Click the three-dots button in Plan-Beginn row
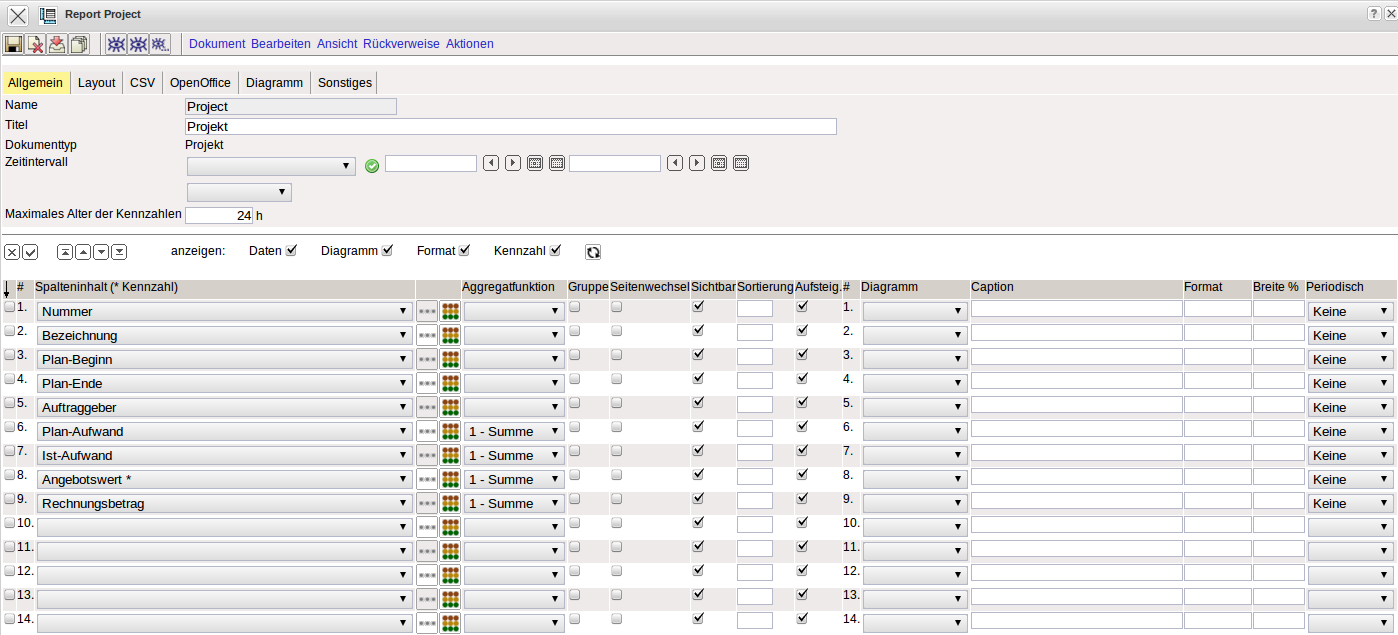This screenshot has width=1398, height=635. (x=427, y=360)
